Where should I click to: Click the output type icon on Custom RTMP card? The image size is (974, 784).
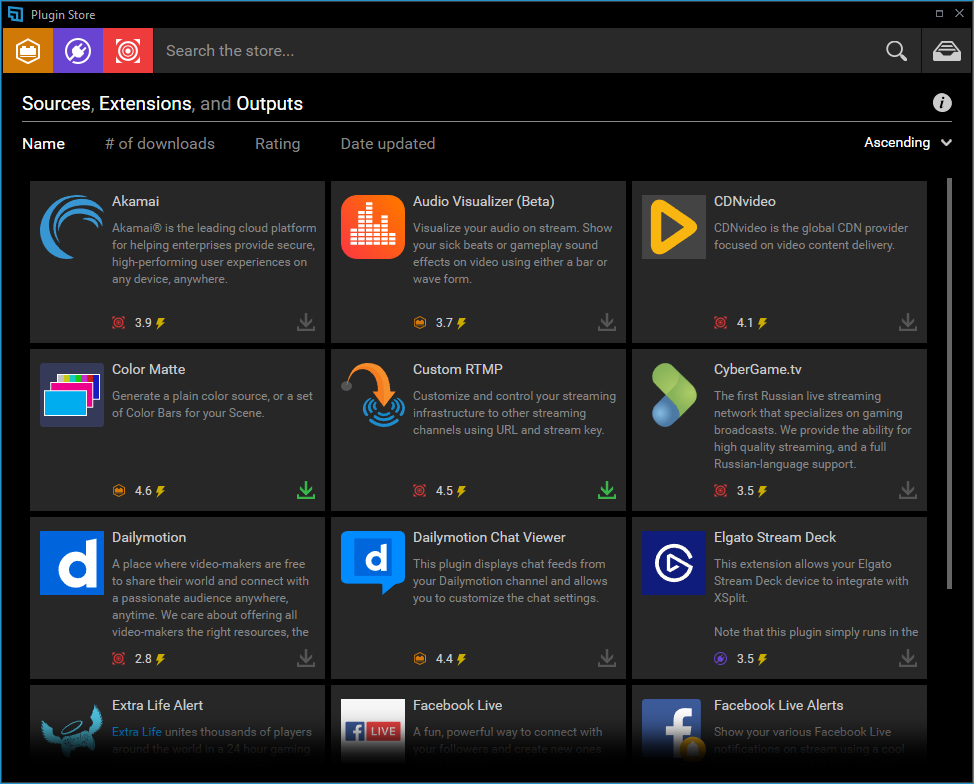click(x=420, y=491)
